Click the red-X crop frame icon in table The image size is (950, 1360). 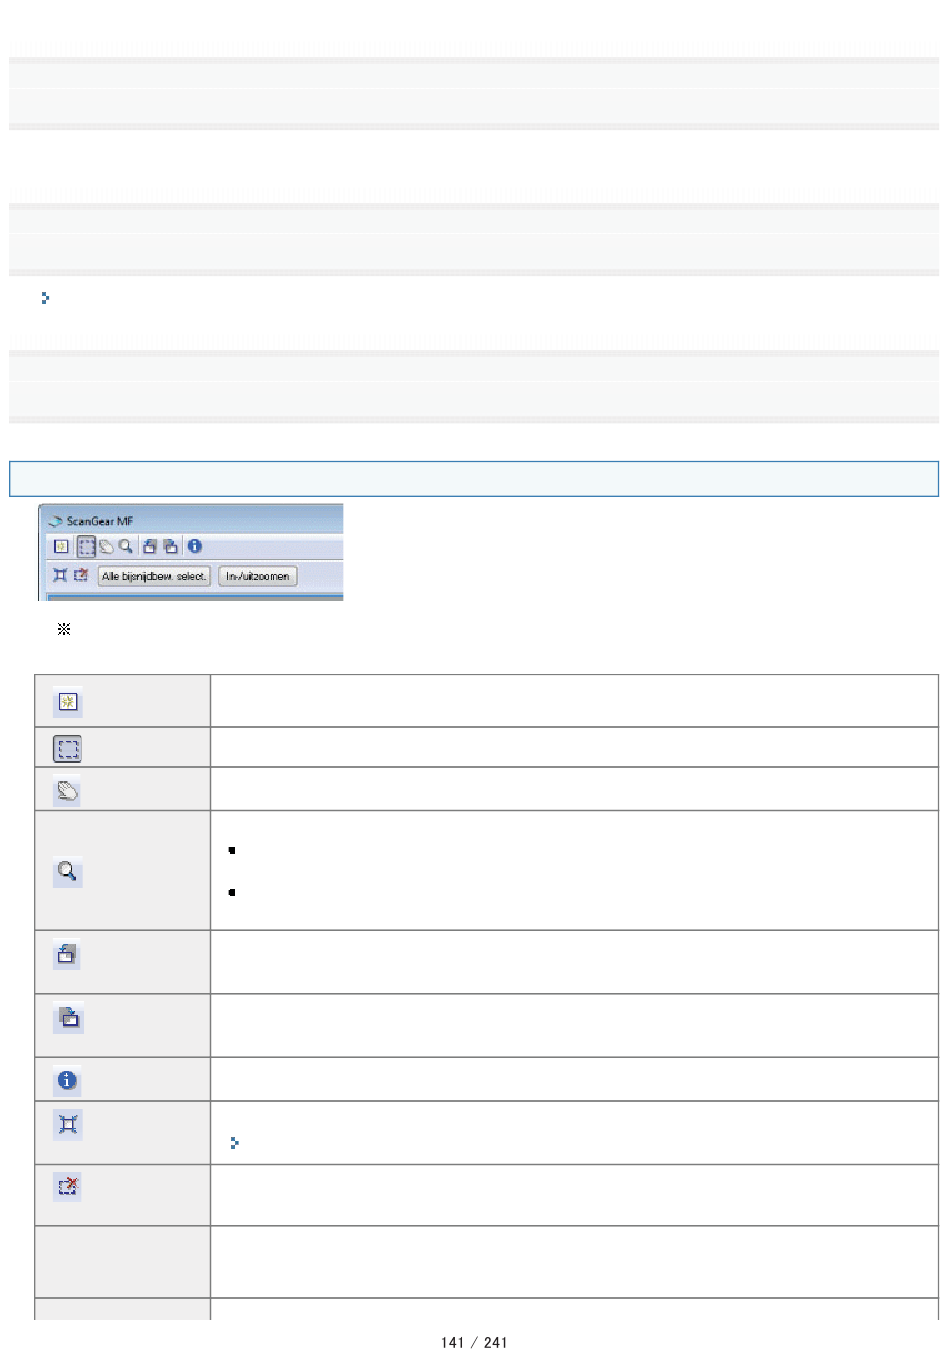coord(67,1186)
